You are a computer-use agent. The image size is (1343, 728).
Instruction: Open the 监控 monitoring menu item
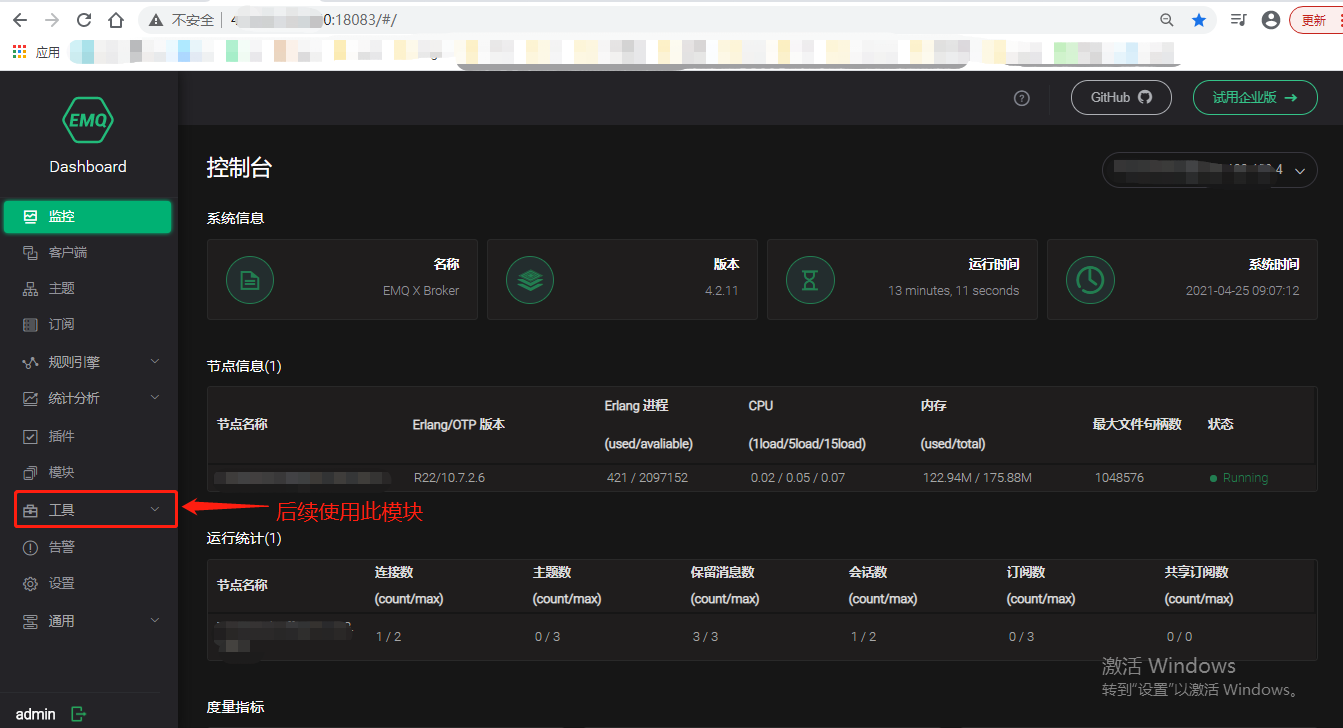[x=88, y=216]
